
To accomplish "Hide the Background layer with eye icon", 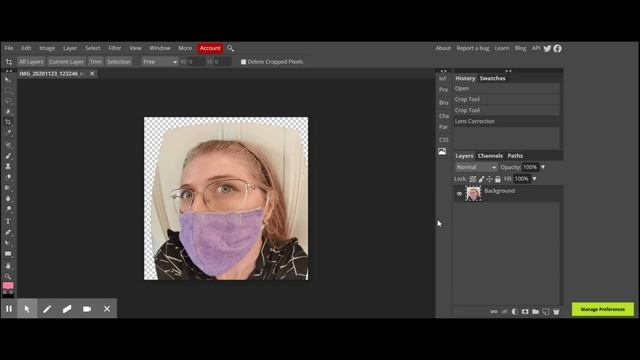I will click(459, 194).
